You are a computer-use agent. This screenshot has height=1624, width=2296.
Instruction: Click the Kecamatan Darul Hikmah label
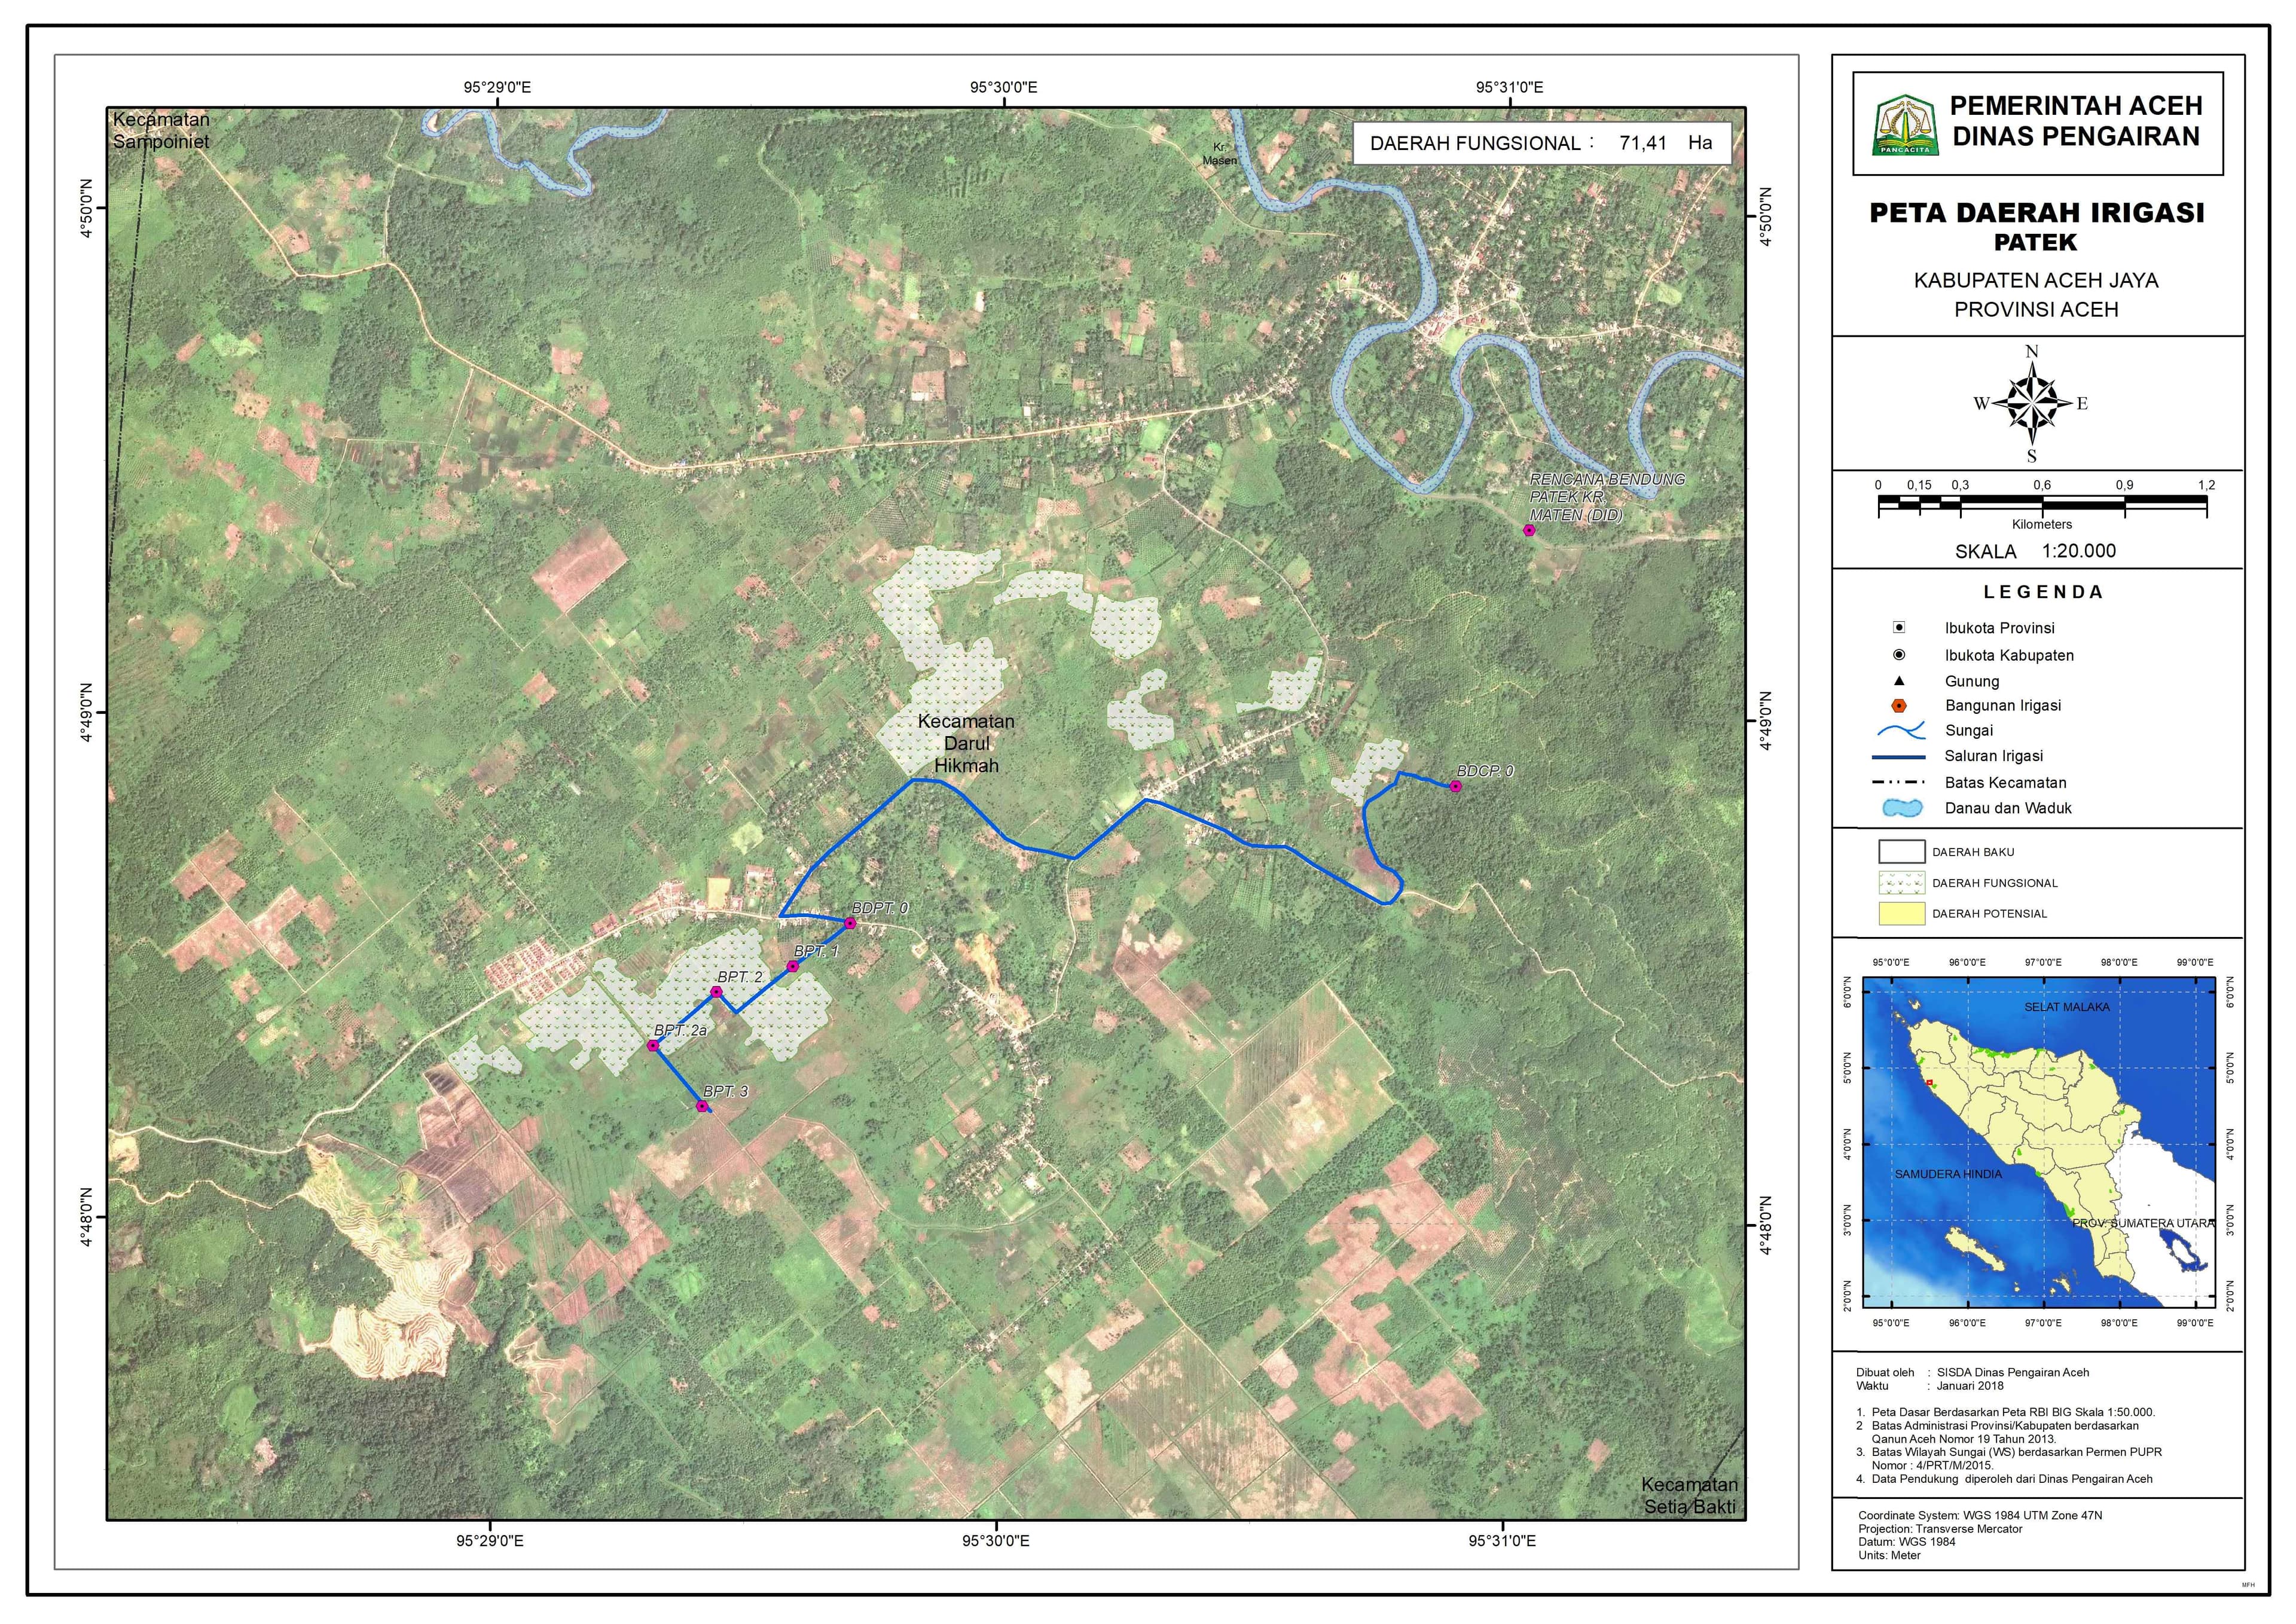pos(966,744)
